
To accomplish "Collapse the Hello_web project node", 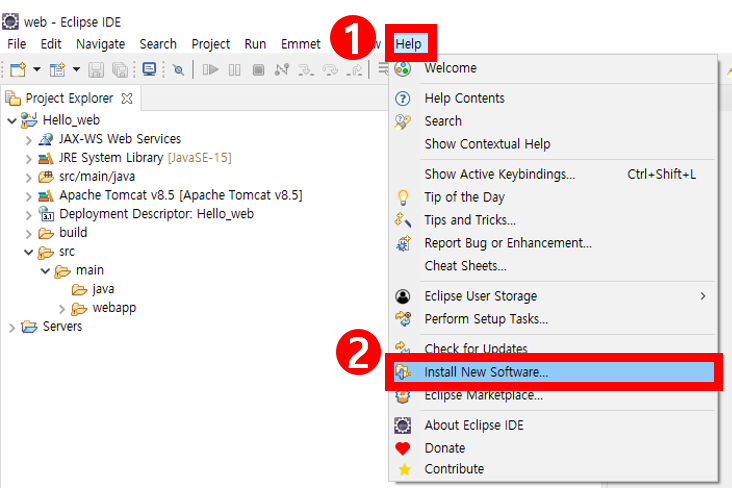I will (12, 120).
